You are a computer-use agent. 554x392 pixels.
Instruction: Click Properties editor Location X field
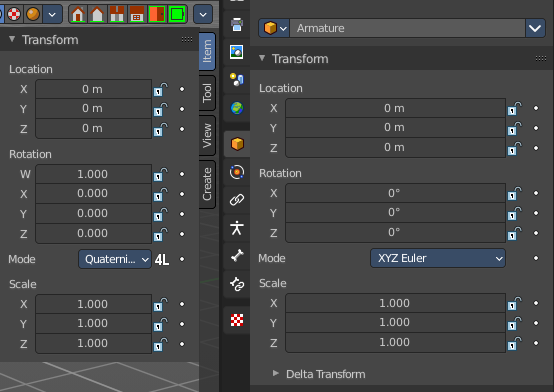click(395, 108)
